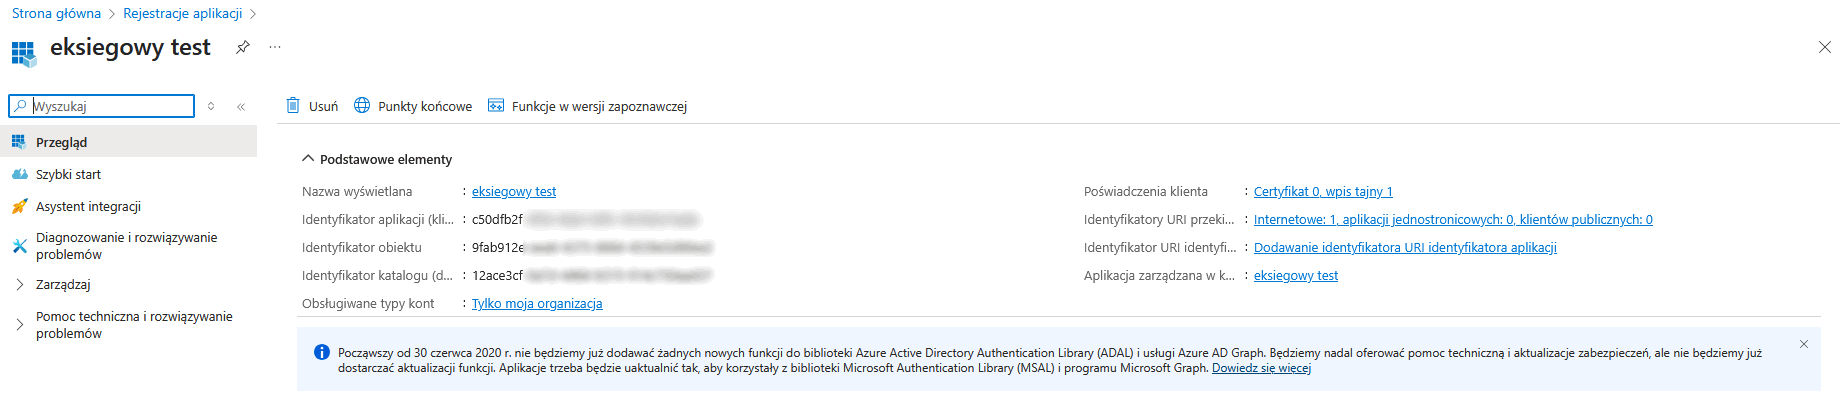Open the eksiegowy test display name link
Screen dimensions: 1840x398
pyautogui.click(x=514, y=191)
